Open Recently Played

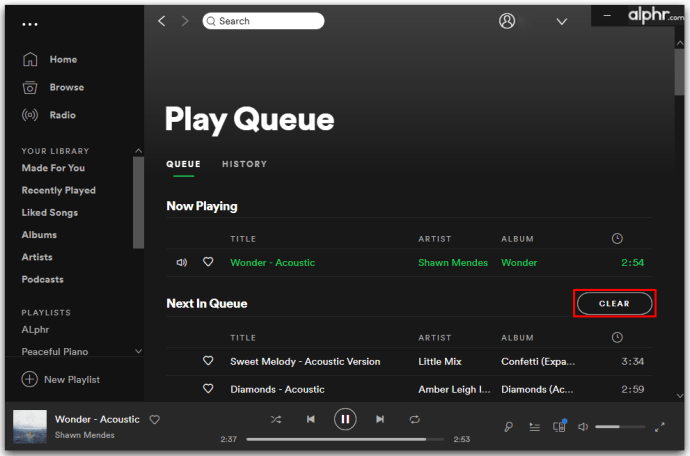59,190
